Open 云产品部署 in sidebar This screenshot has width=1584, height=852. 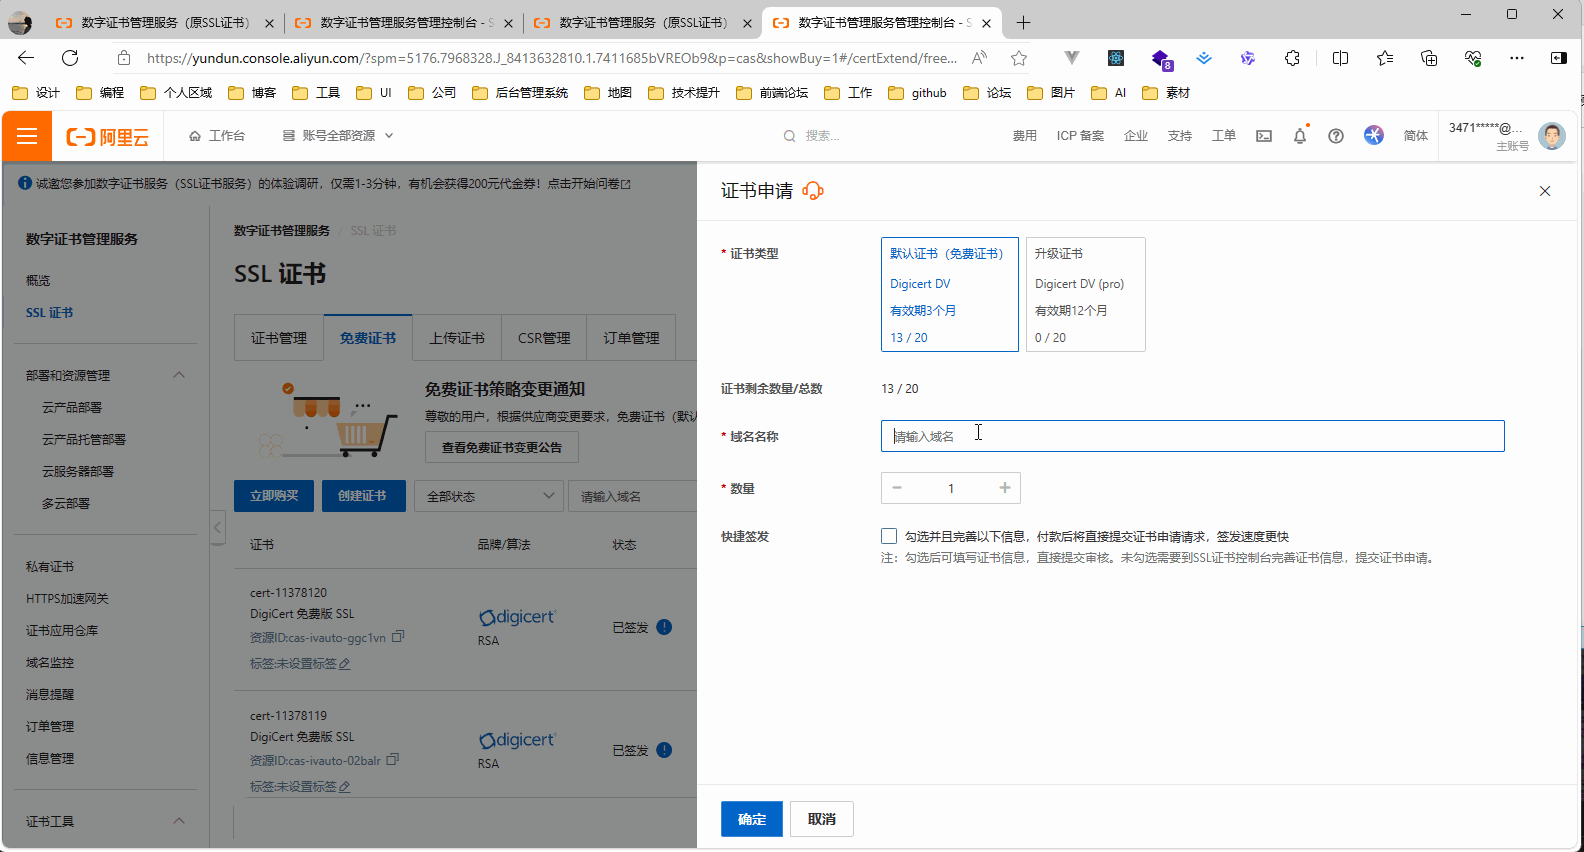click(72, 408)
